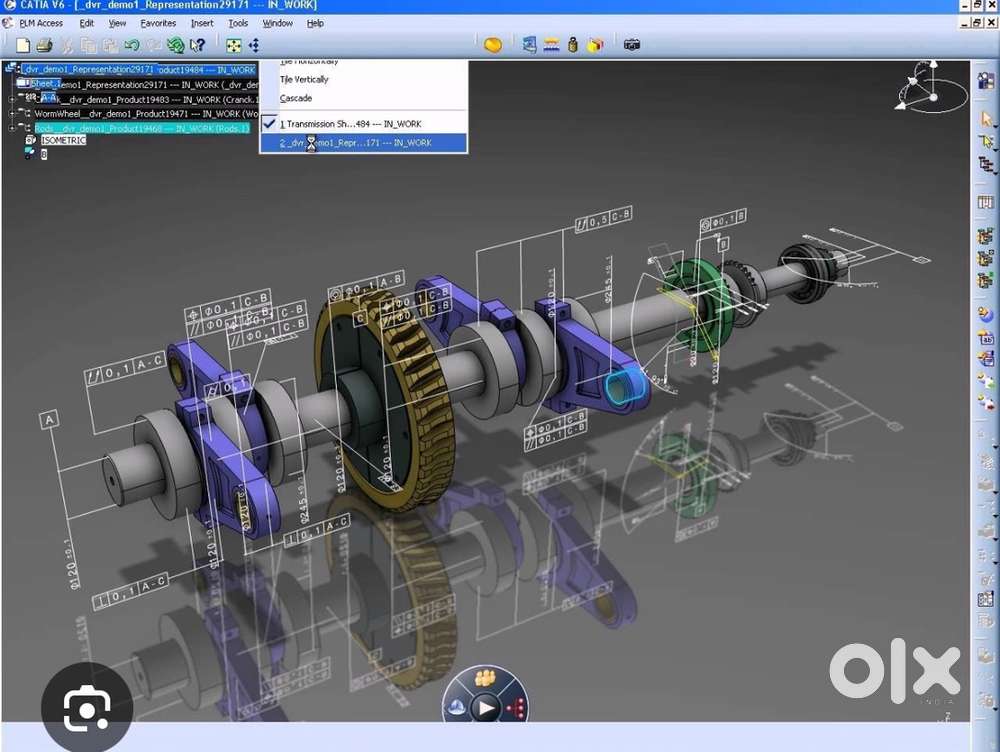The height and width of the screenshot is (752, 1000).
Task: Click the What's This help cursor icon
Action: (x=198, y=45)
